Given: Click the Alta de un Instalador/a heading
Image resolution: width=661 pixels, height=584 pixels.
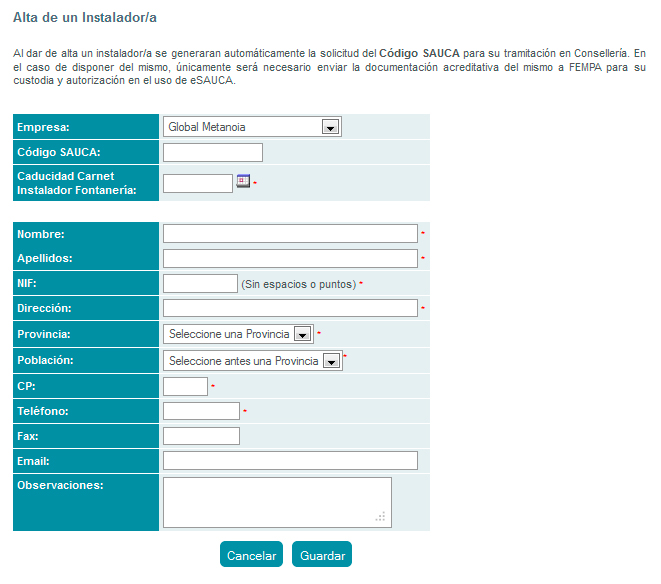Looking at the screenshot, I should click(x=84, y=18).
